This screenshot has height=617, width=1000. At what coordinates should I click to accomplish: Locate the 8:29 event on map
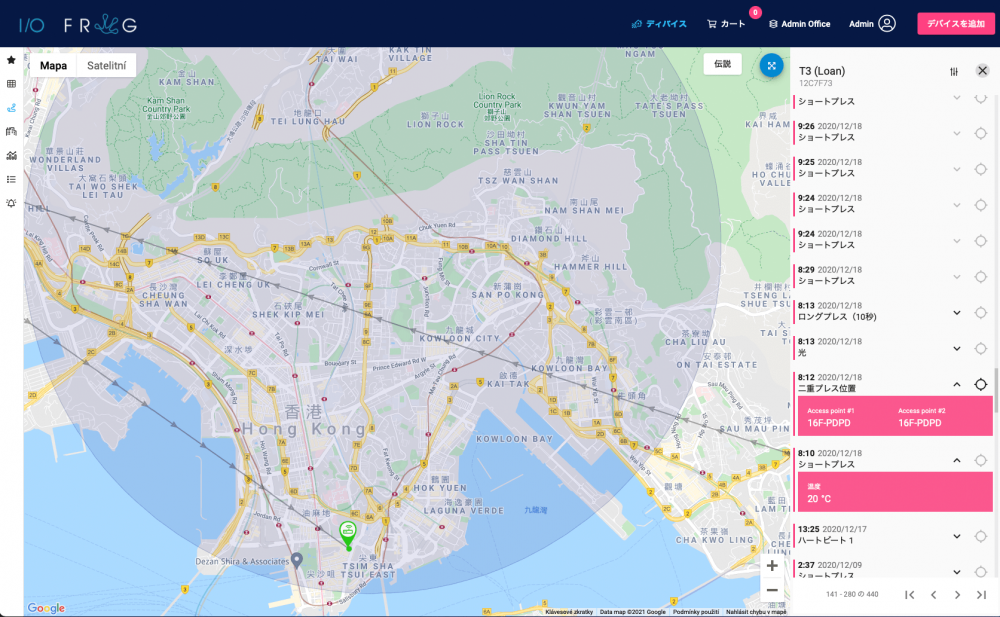coord(980,276)
